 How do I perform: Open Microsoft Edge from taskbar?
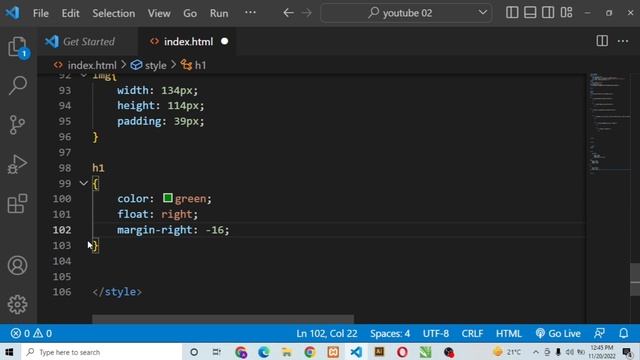click(x=264, y=352)
